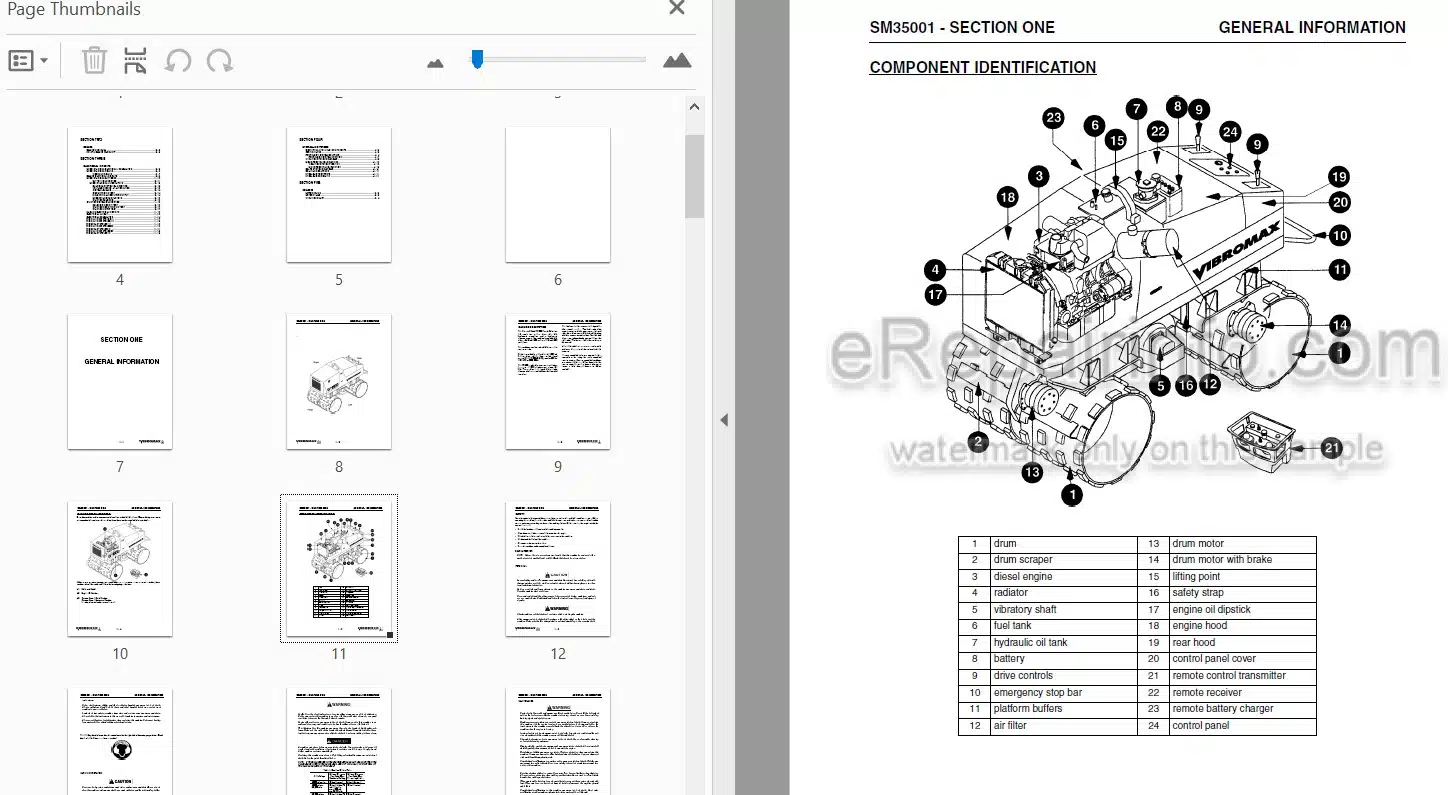Click the GENERAL INFORMATION header text

1312,28
